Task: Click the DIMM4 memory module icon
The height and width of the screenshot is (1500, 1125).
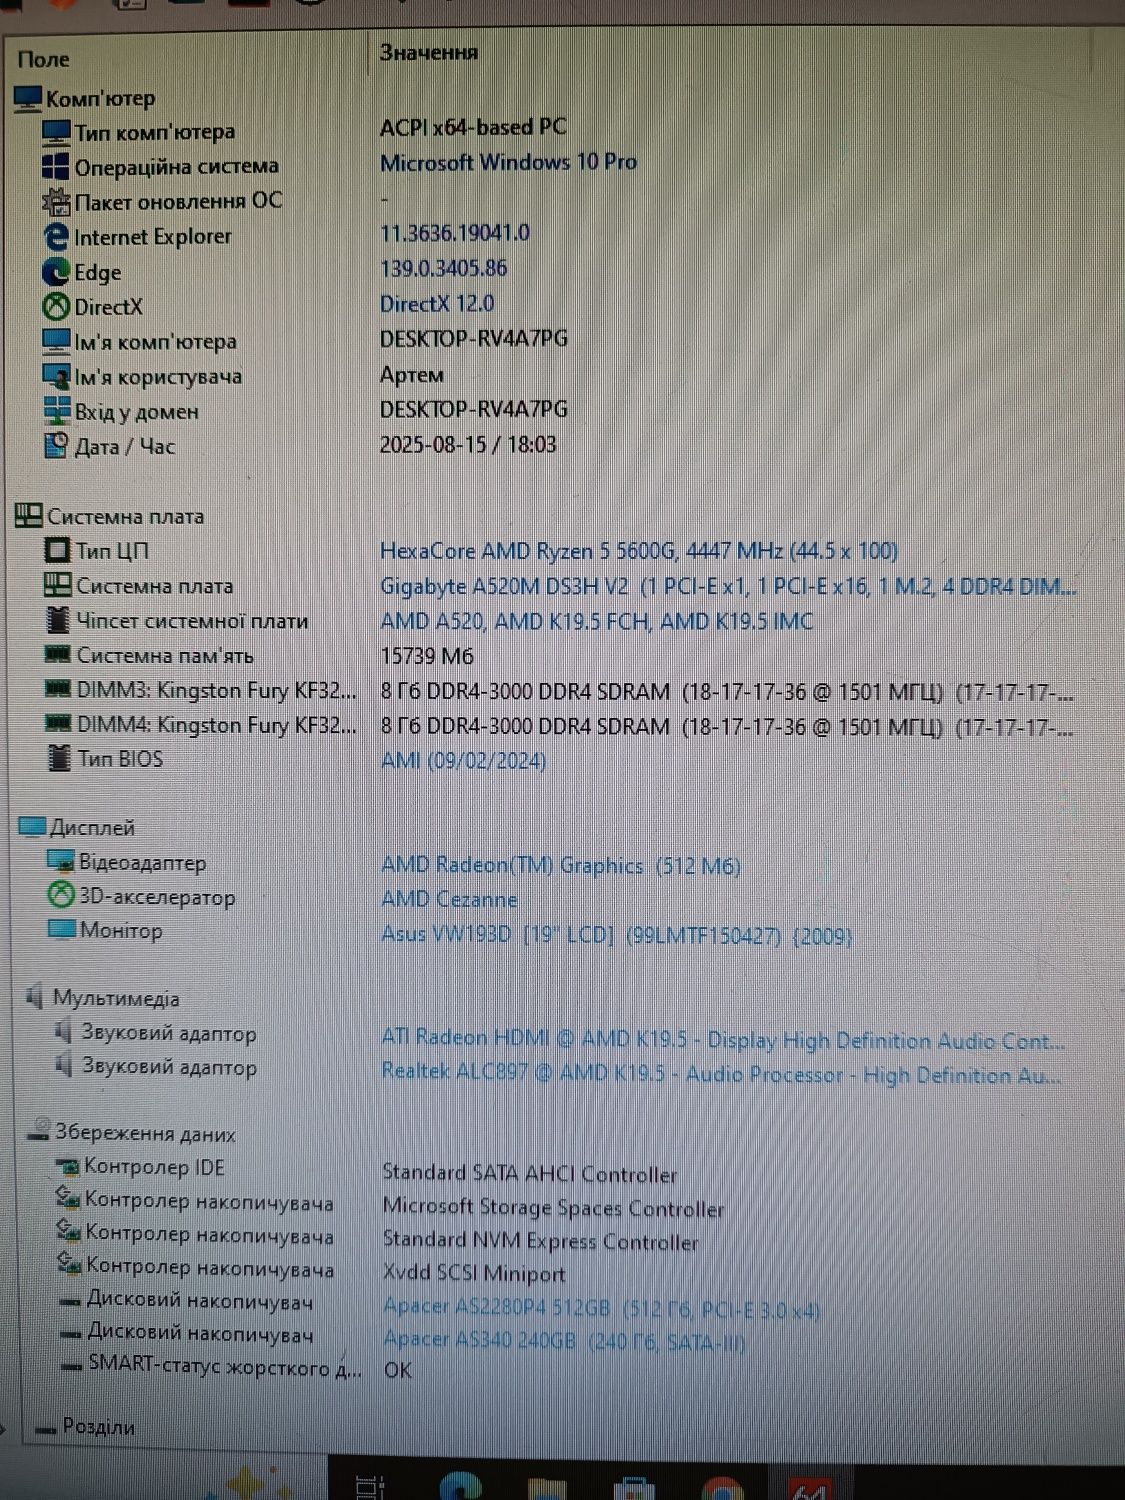Action: (x=60, y=724)
